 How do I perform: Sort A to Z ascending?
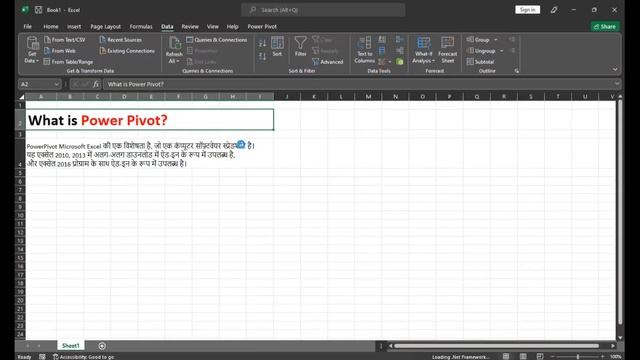[x=262, y=43]
